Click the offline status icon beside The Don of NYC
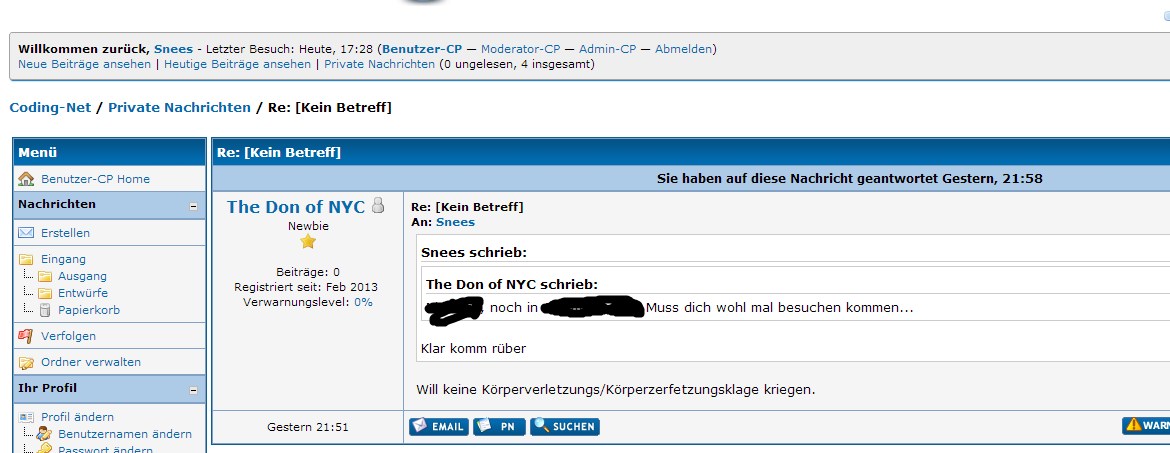This screenshot has width=1170, height=453. coord(378,206)
